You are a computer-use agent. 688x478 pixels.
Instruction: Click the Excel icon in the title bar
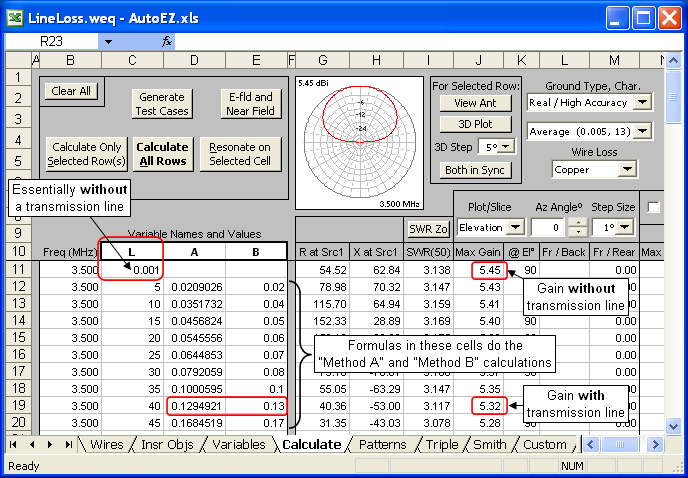click(x=16, y=17)
